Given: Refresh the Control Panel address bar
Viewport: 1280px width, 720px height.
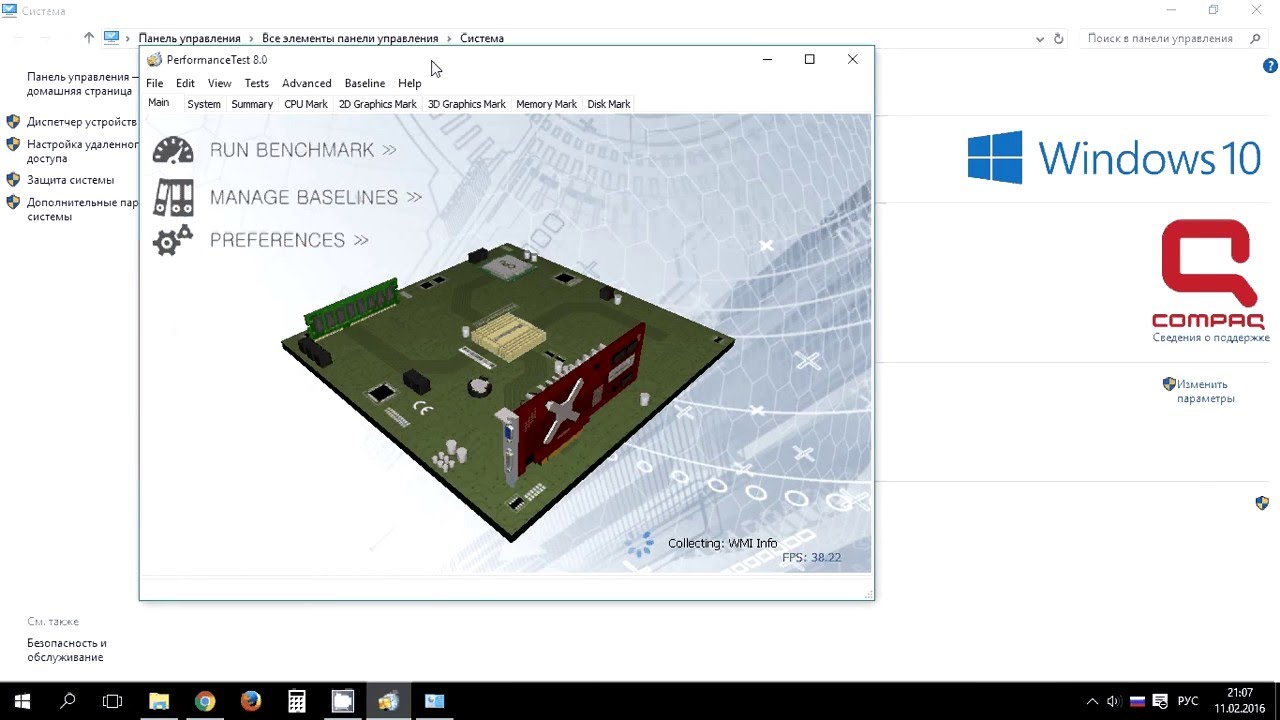Looking at the screenshot, I should (x=1060, y=38).
